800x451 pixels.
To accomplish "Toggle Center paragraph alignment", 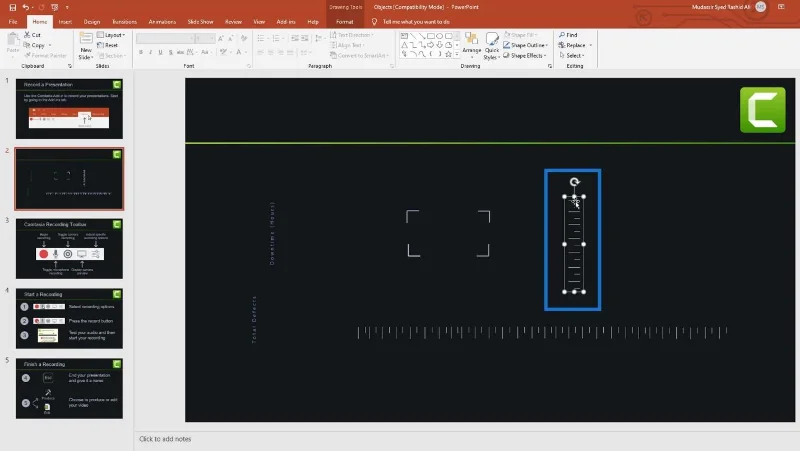I will (x=270, y=52).
